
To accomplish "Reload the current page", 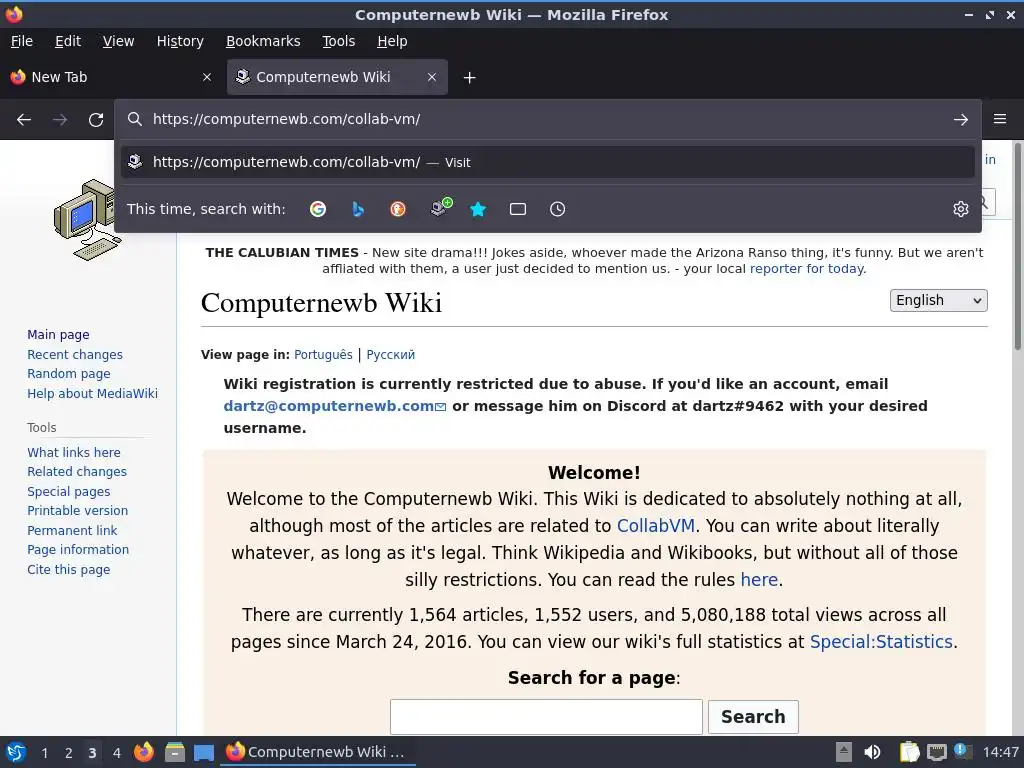I will point(96,120).
